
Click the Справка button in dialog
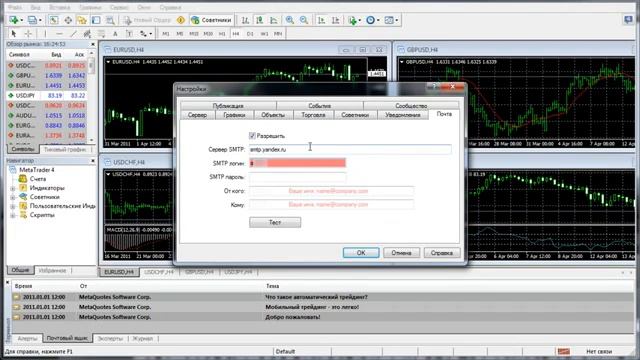pos(442,253)
